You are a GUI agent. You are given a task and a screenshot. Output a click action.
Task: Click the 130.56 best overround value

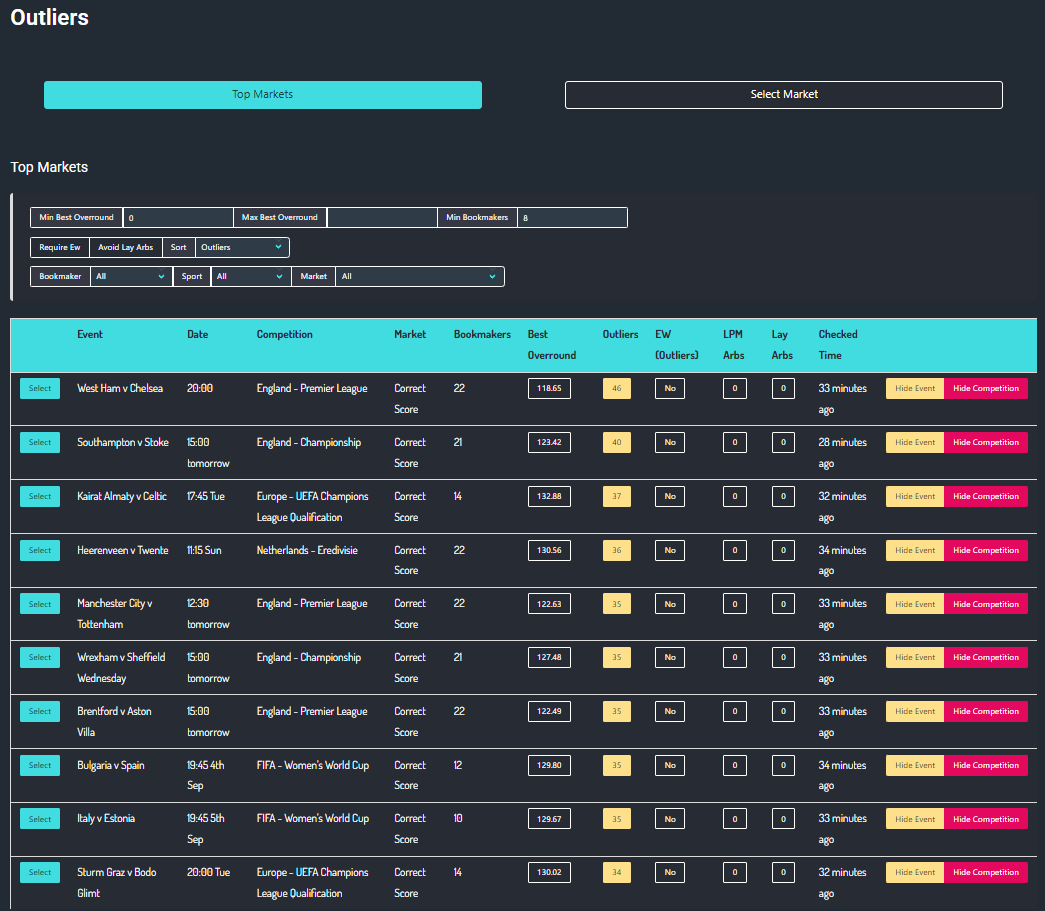point(549,550)
